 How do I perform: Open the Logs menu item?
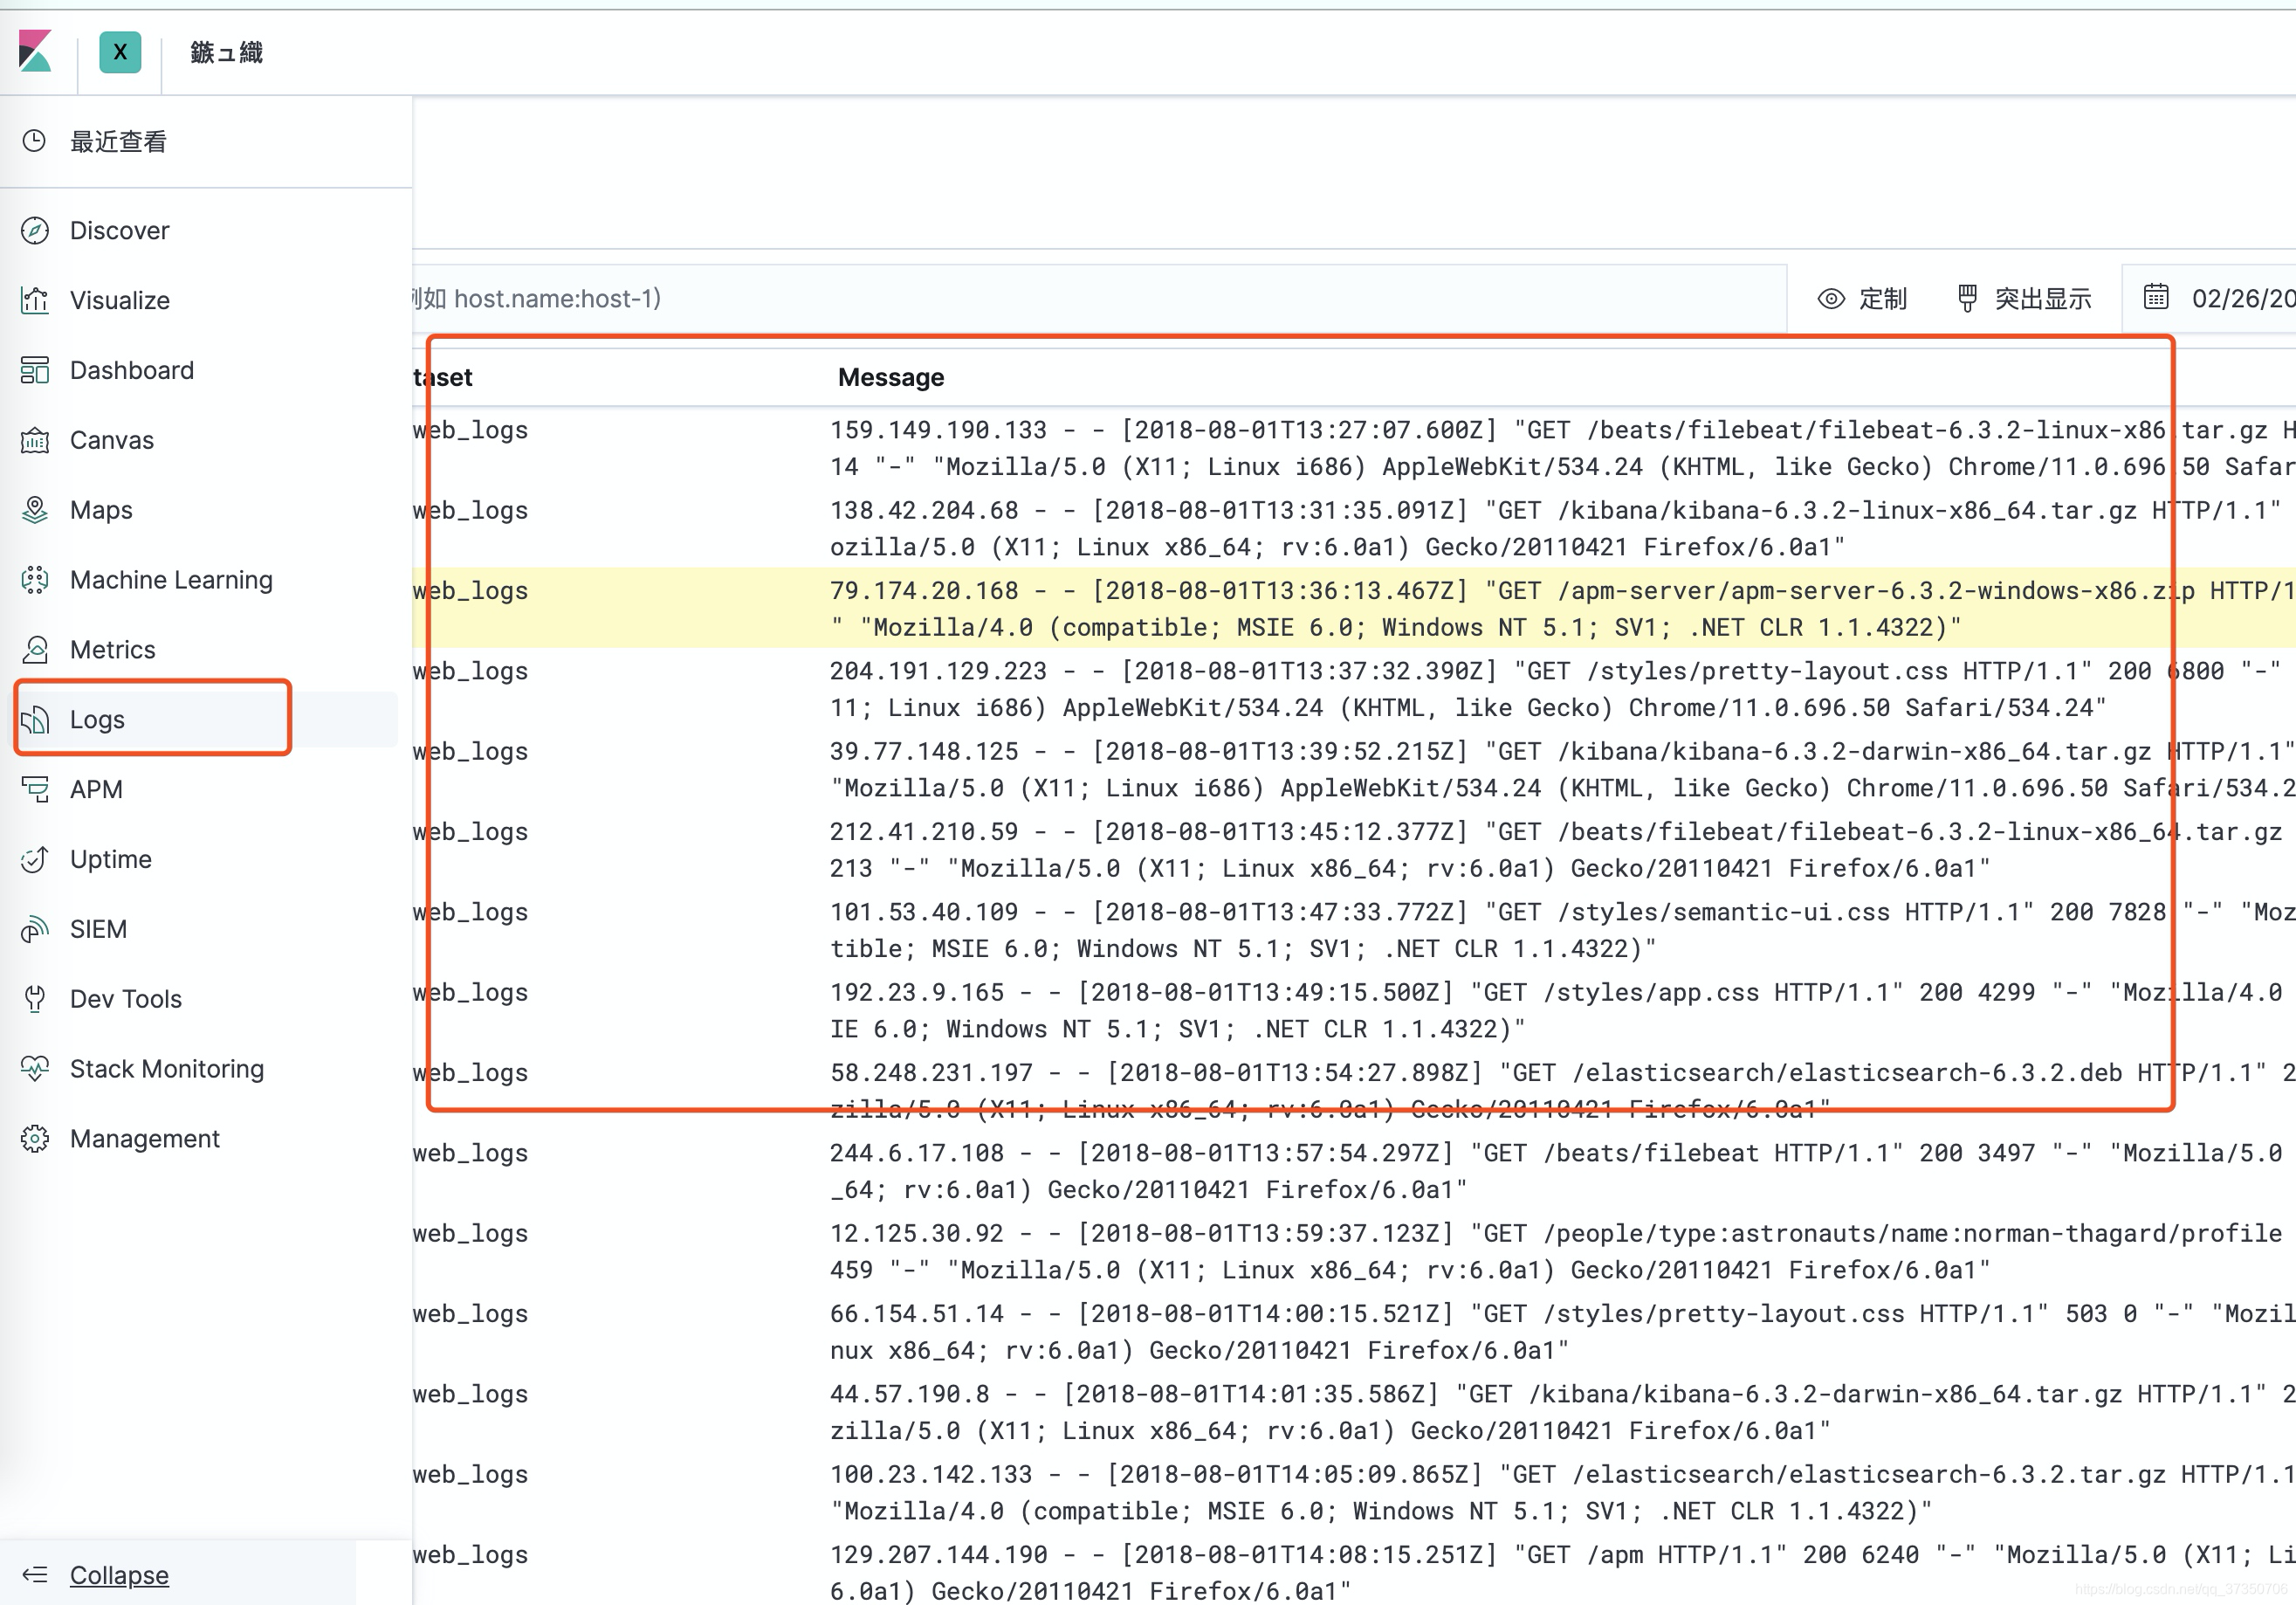click(98, 720)
